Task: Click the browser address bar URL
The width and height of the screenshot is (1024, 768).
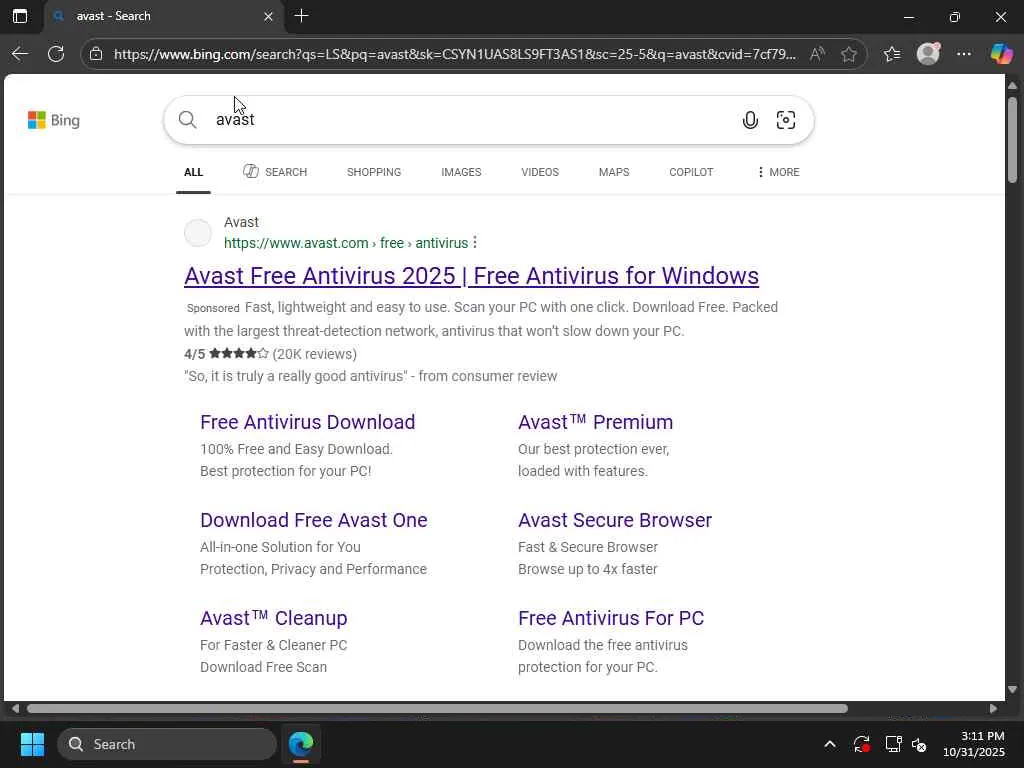Action: 455,54
